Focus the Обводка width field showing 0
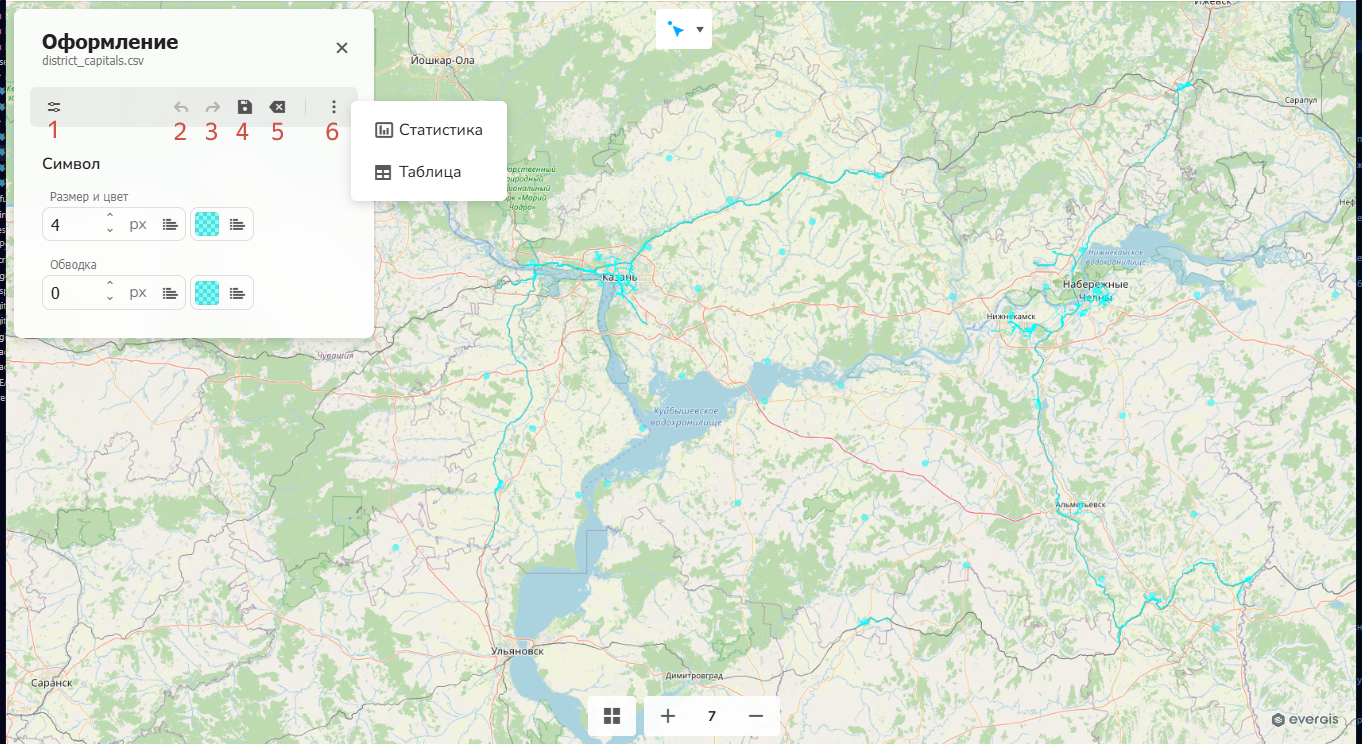Image resolution: width=1362 pixels, height=744 pixels. (72, 293)
